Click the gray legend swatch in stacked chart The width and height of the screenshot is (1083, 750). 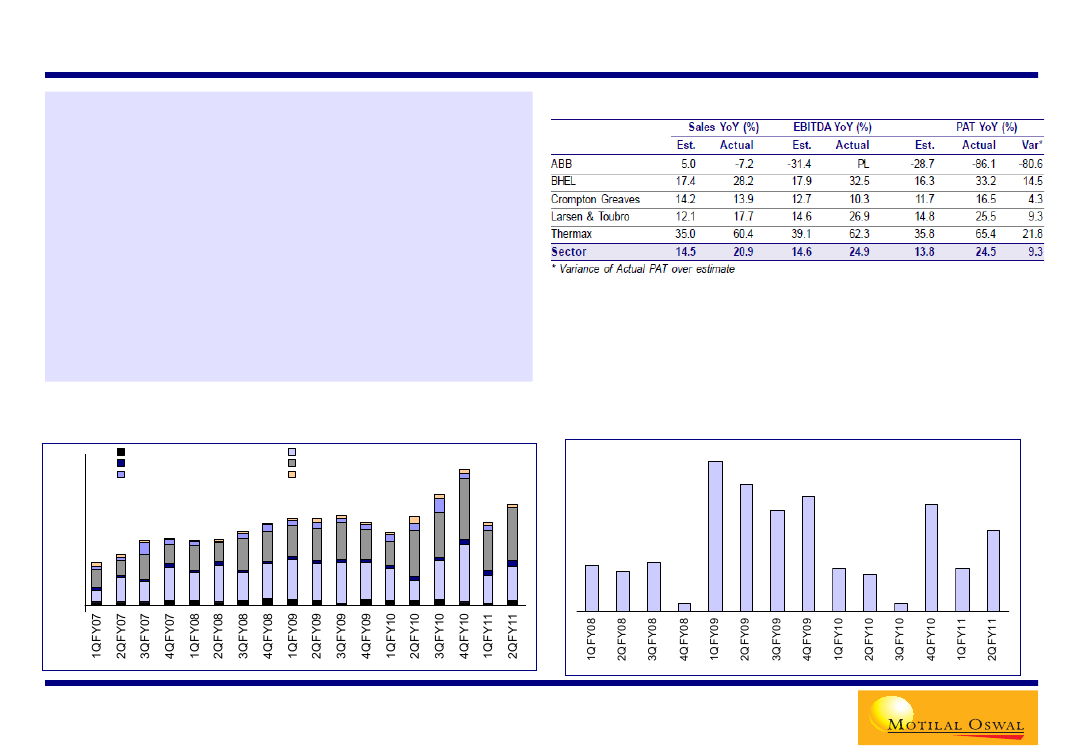(x=292, y=464)
